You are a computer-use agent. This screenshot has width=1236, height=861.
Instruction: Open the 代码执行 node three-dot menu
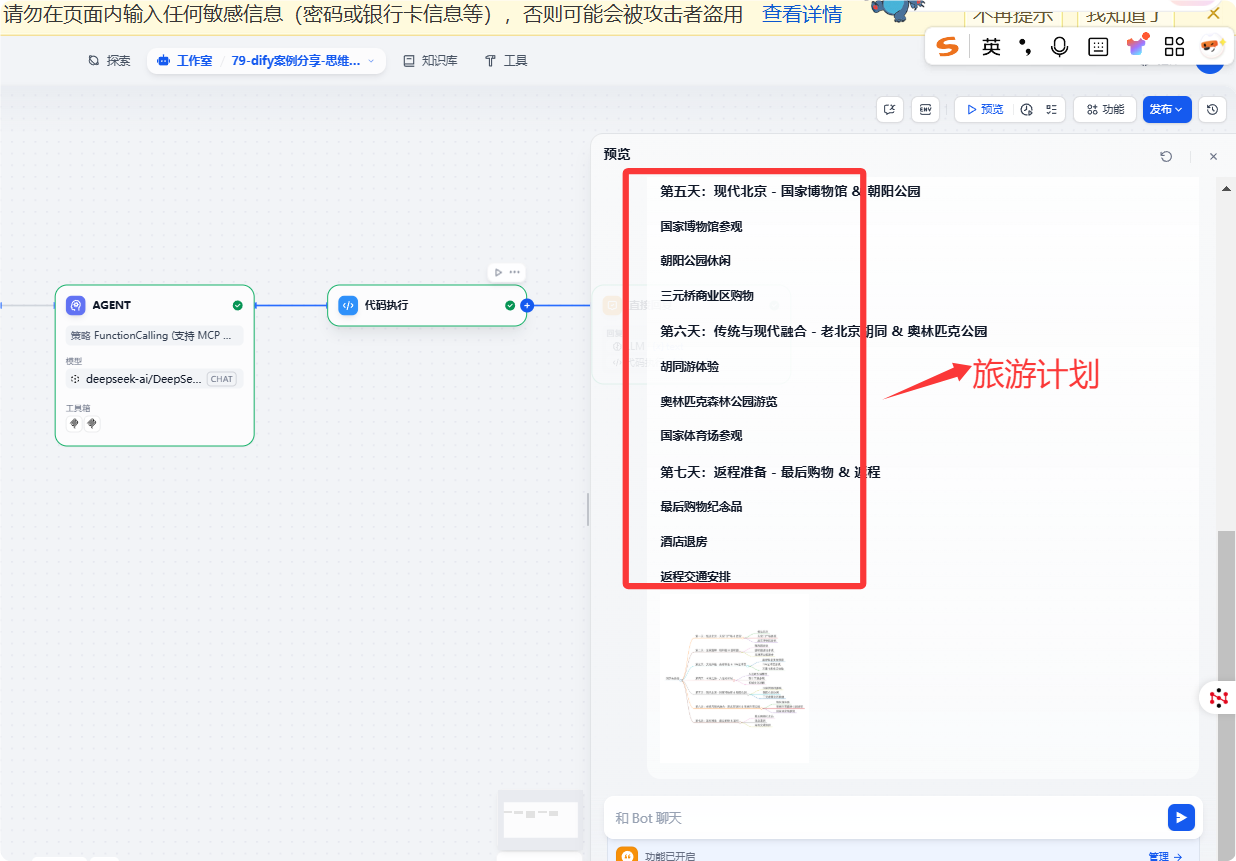tap(515, 272)
